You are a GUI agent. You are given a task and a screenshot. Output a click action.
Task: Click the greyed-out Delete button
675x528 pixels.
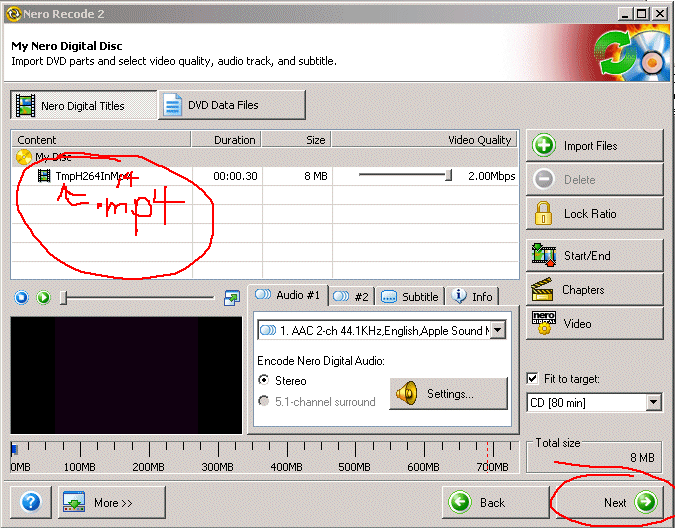click(x=594, y=179)
